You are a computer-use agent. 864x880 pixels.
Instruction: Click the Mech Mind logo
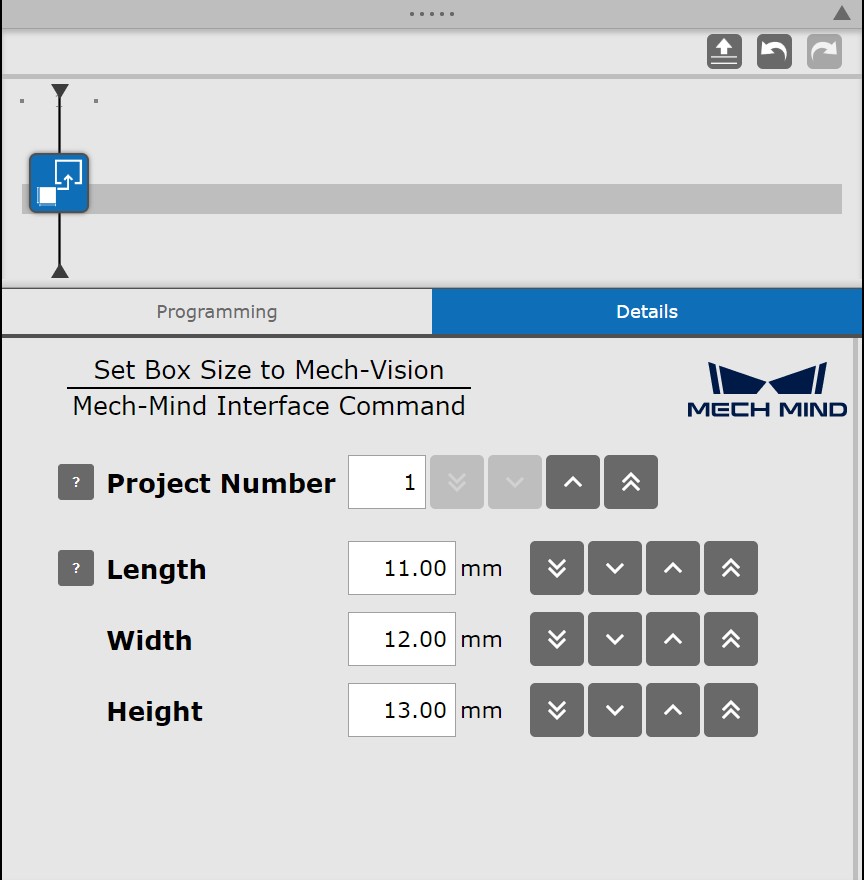coord(767,390)
